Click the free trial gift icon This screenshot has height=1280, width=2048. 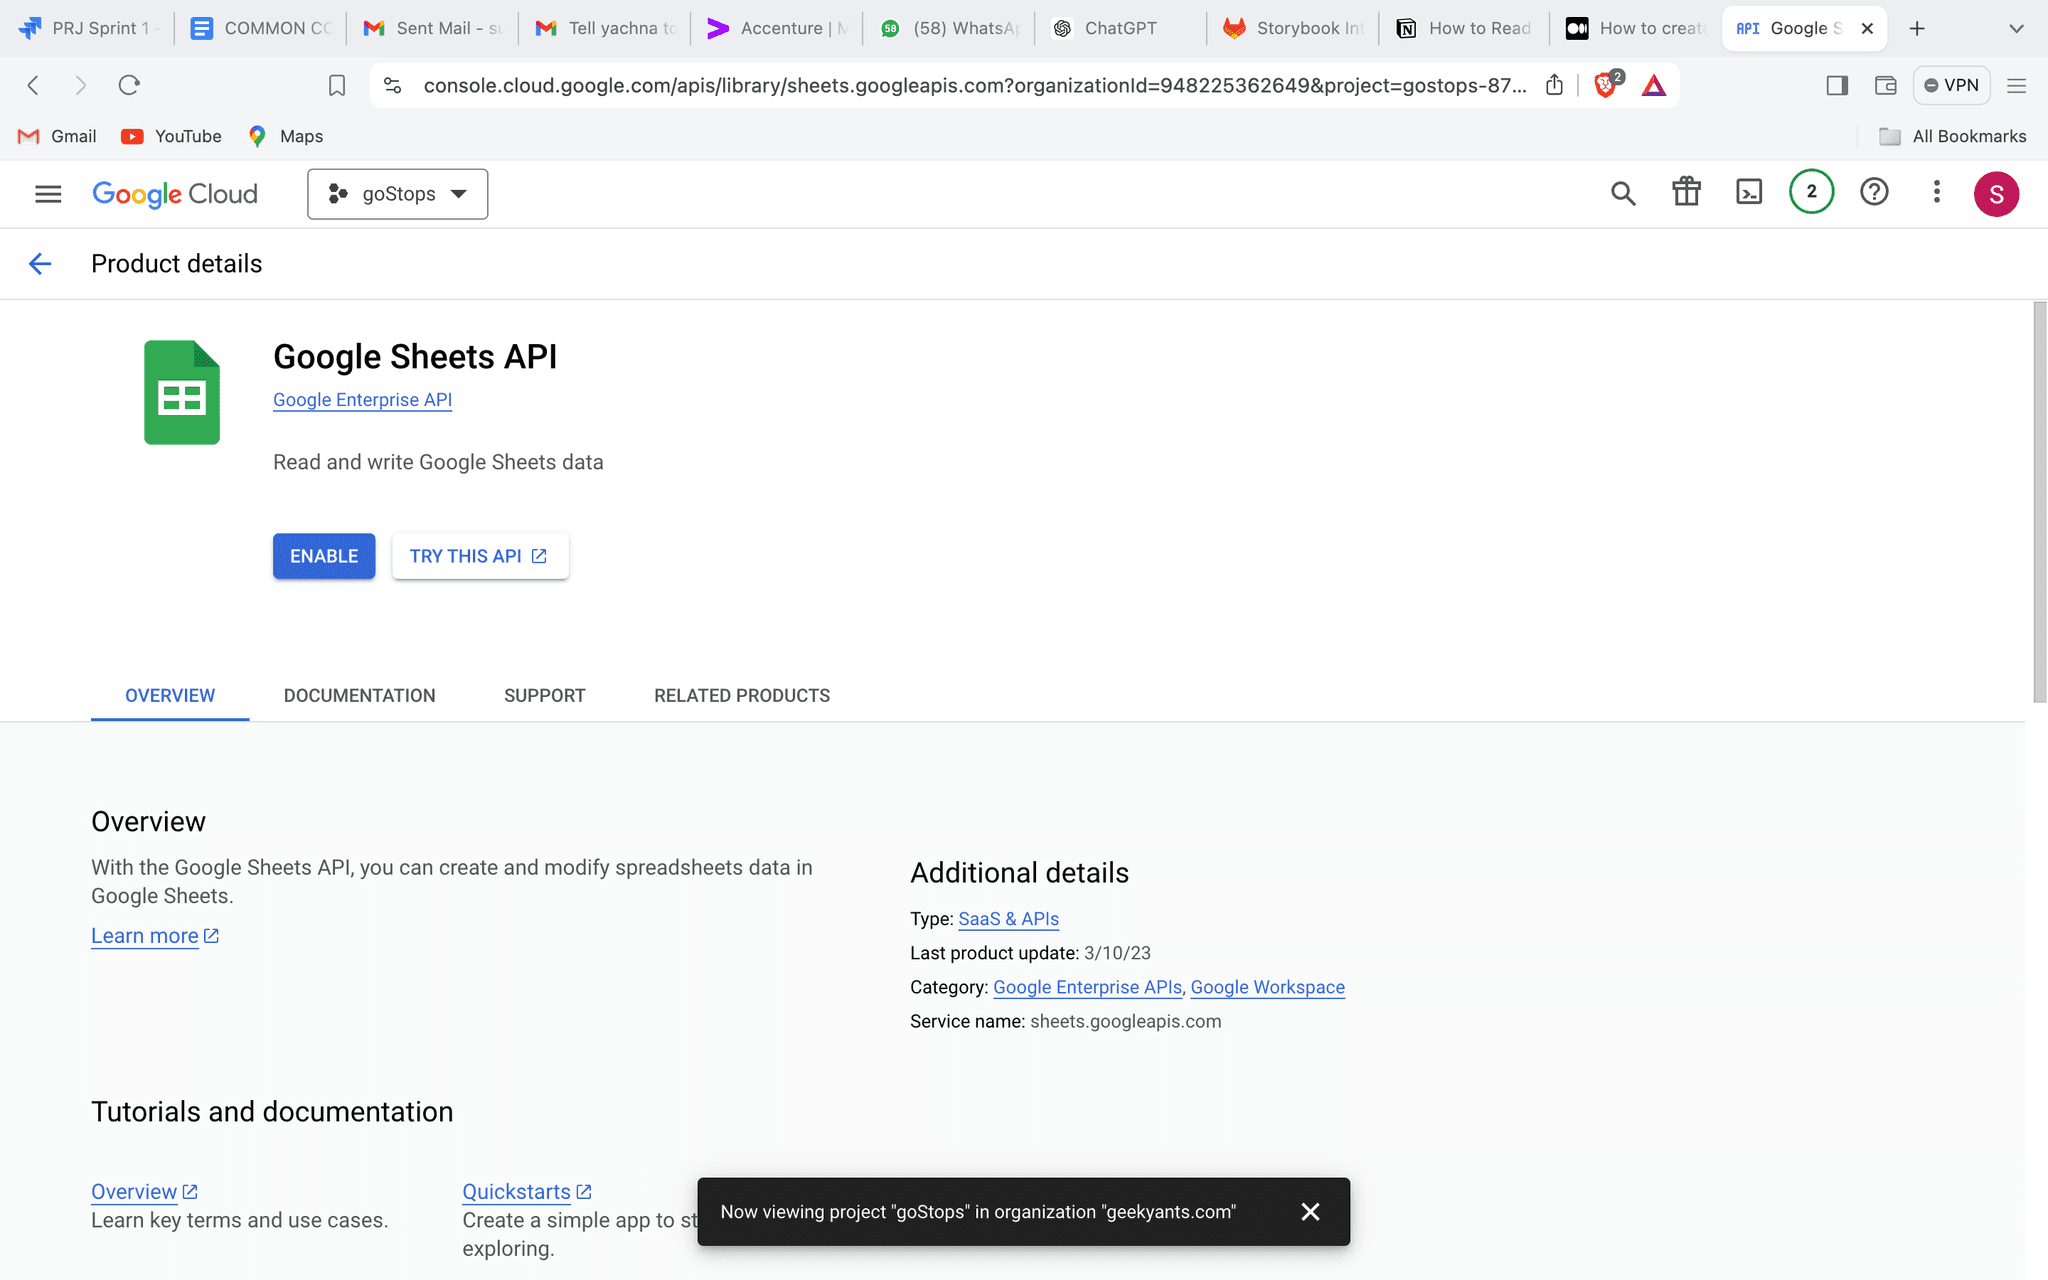[x=1686, y=192]
